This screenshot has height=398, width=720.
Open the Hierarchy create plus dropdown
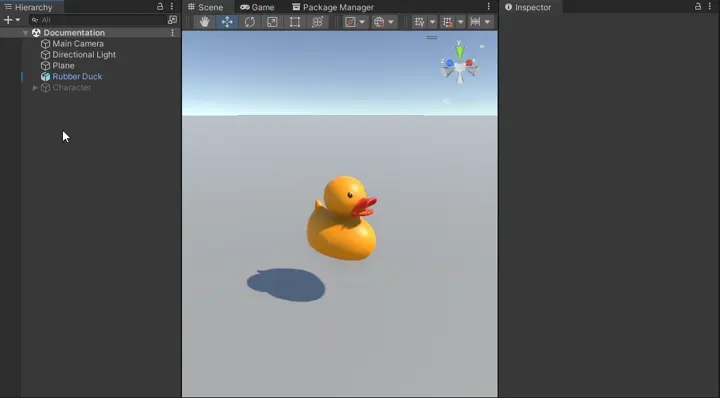(x=11, y=20)
